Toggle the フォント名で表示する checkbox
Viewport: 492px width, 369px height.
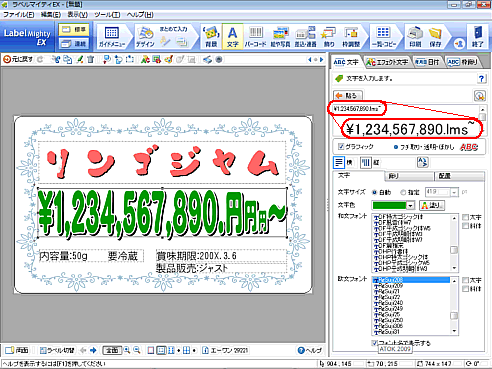coord(374,343)
